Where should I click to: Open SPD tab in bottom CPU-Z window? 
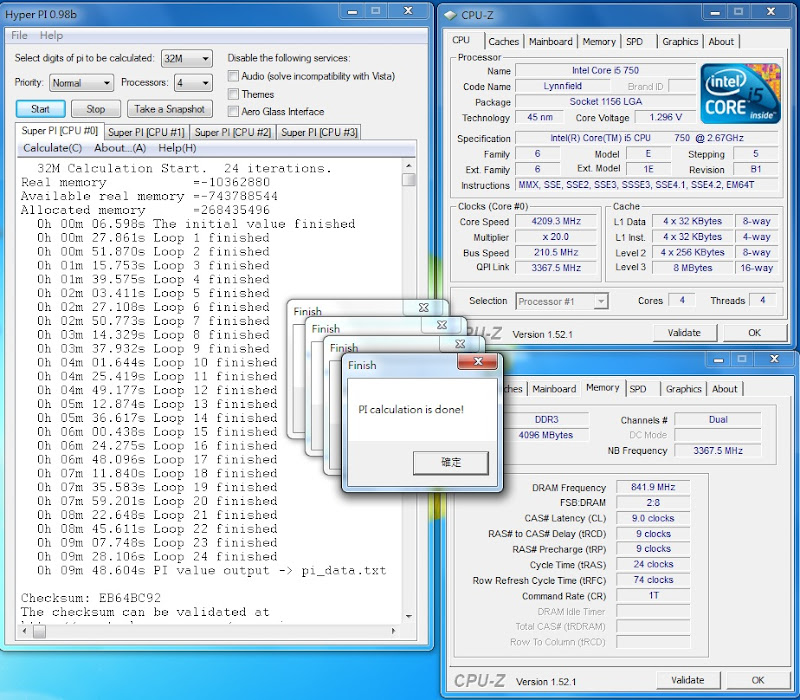pos(638,389)
